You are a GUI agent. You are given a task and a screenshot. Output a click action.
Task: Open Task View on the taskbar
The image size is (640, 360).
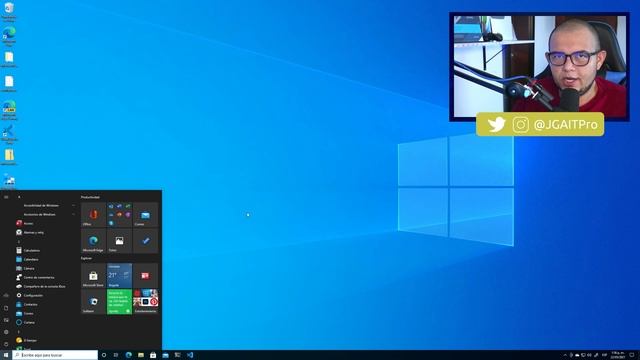tap(116, 355)
